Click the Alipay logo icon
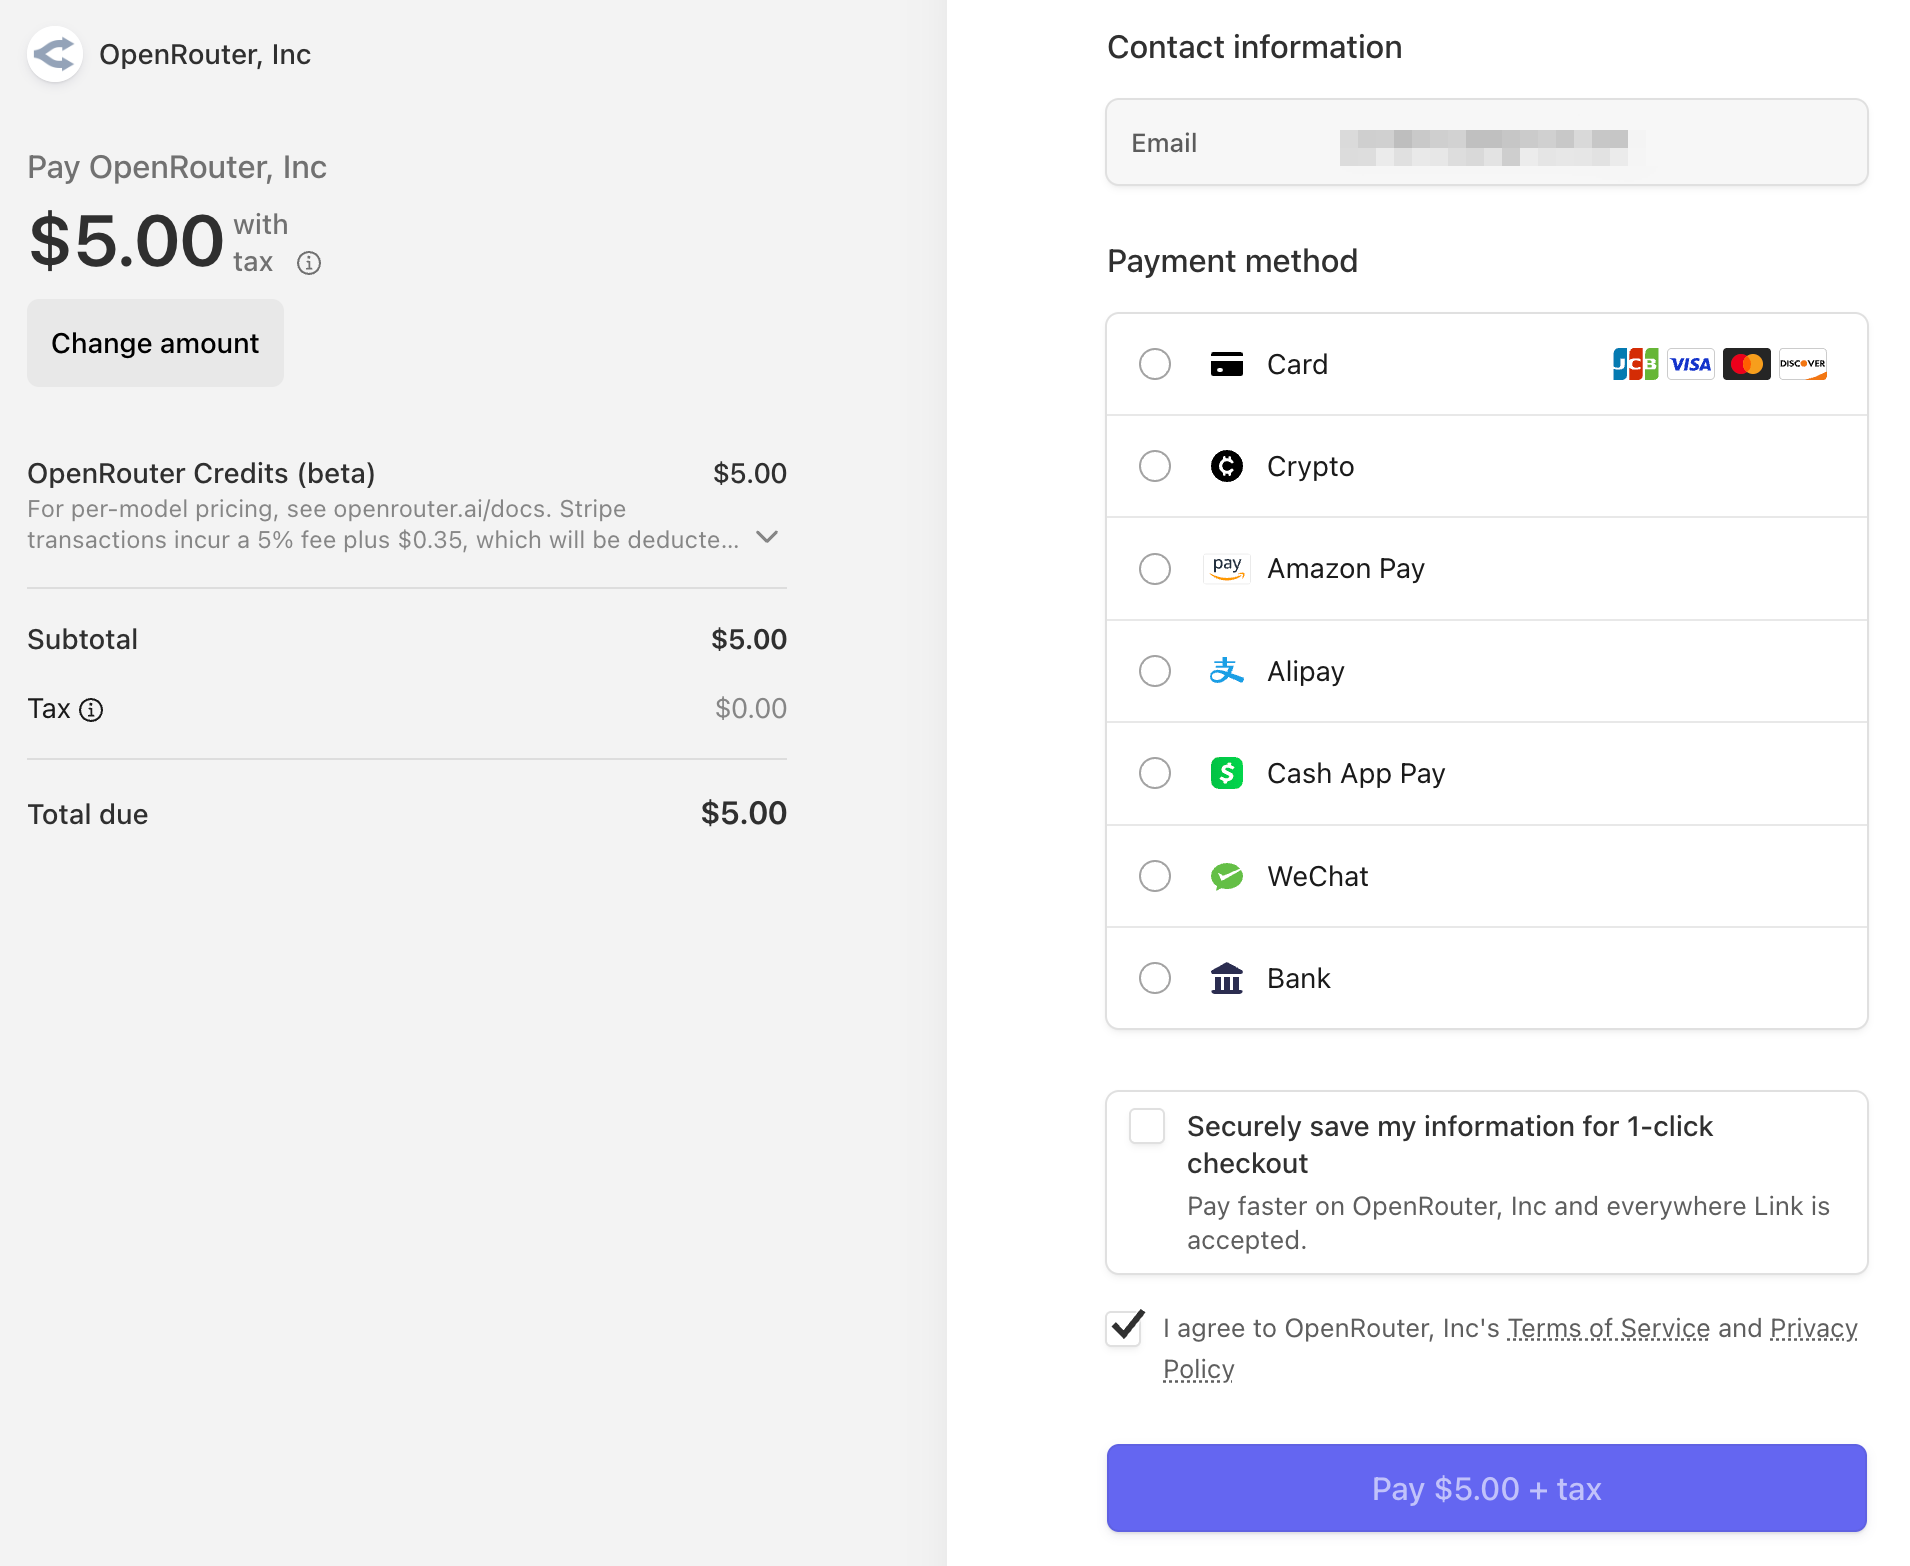The image size is (1910, 1566). pos(1226,671)
